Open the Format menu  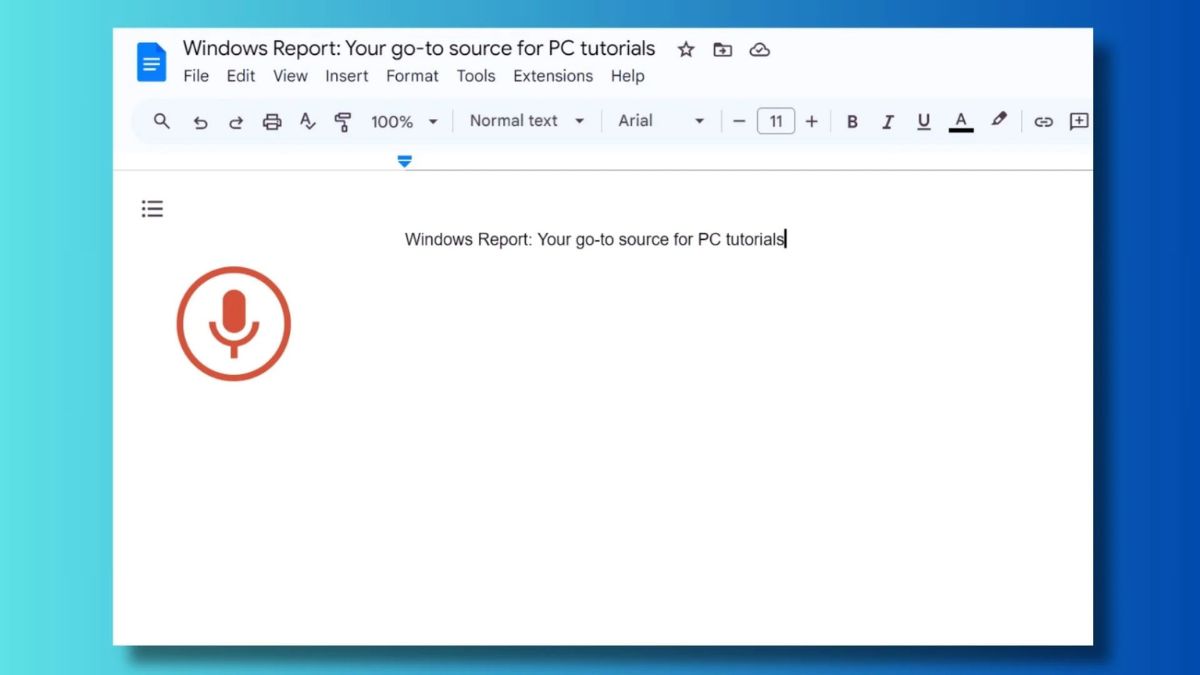click(412, 76)
